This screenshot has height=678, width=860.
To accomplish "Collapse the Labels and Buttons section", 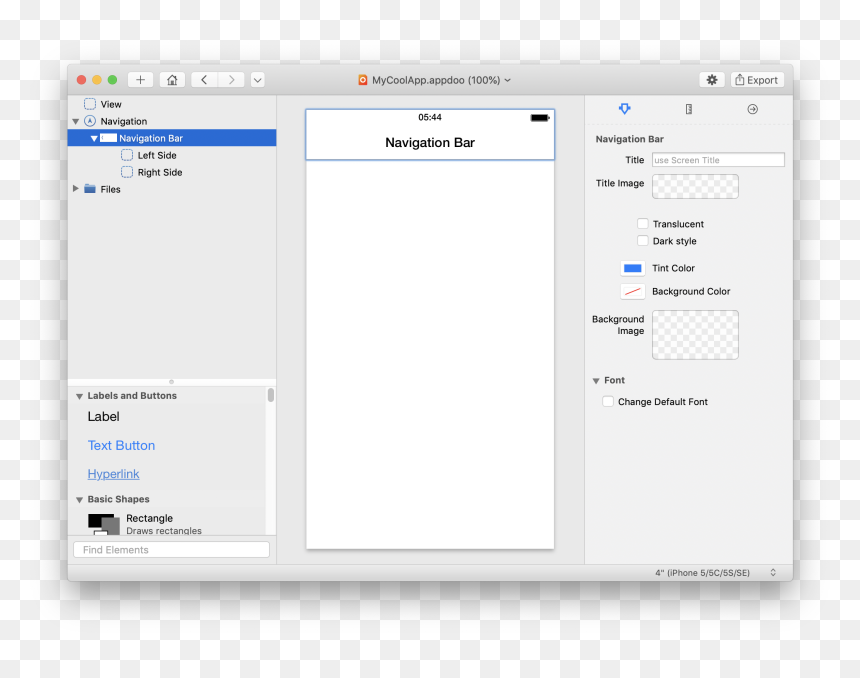I will 80,396.
